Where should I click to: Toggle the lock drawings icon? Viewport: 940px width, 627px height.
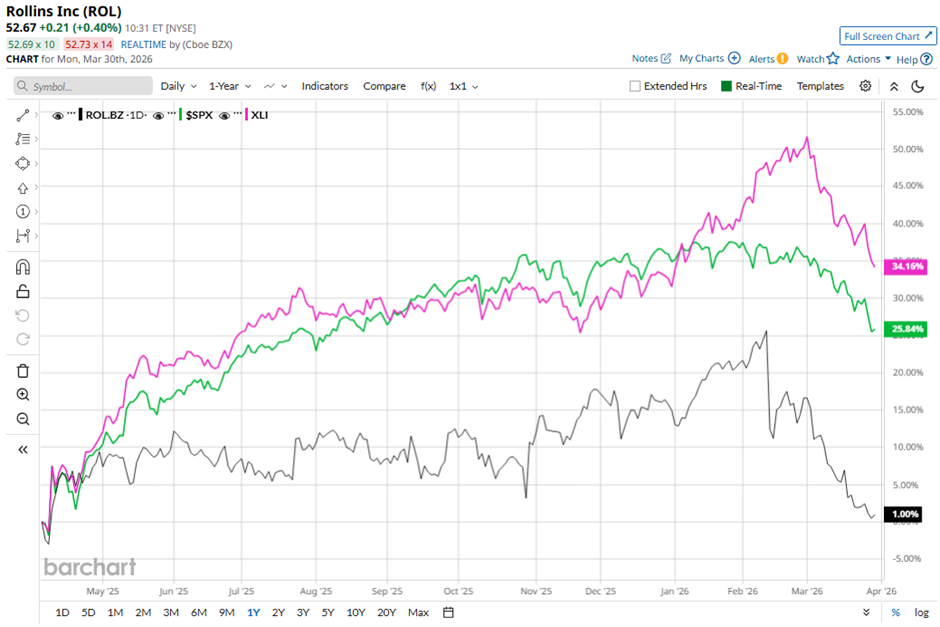click(23, 291)
